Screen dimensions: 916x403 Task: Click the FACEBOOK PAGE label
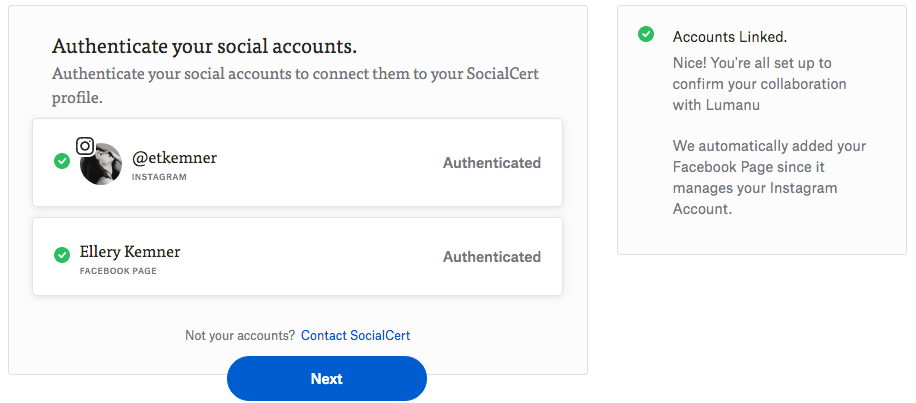click(118, 271)
